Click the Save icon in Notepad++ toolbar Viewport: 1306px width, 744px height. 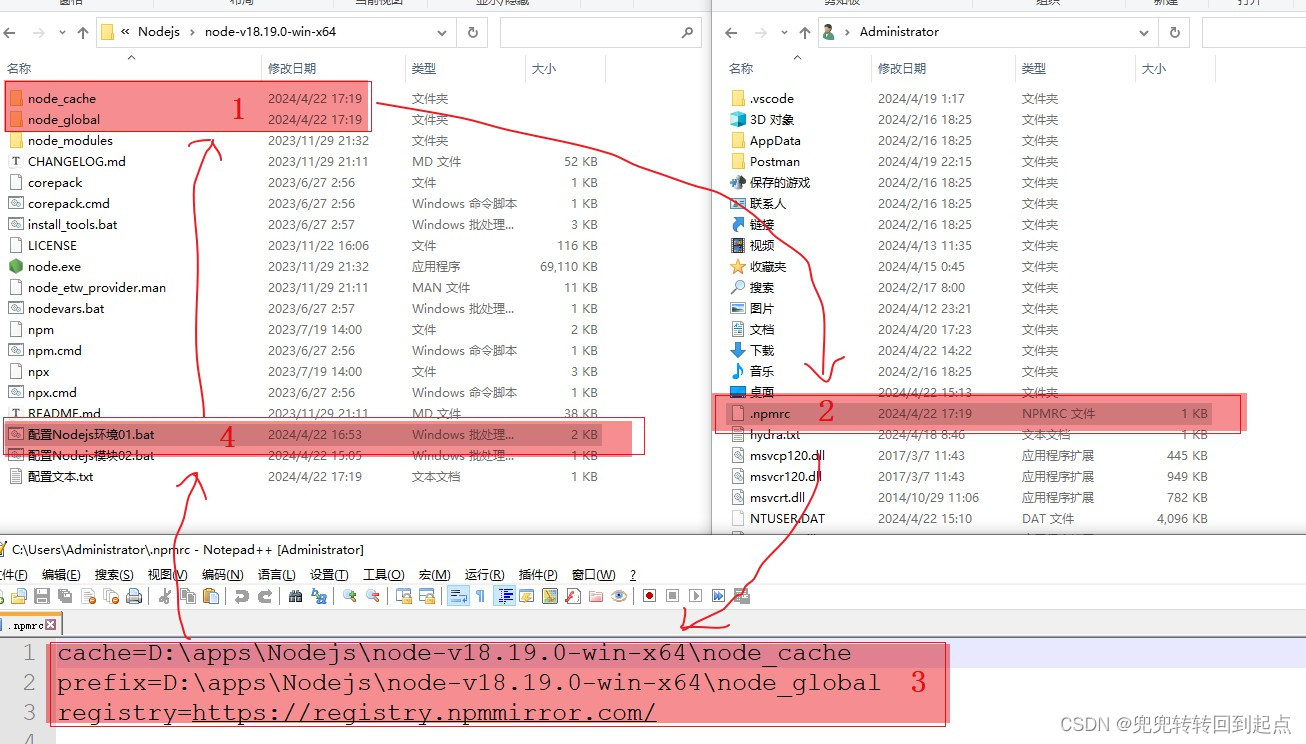[42, 596]
